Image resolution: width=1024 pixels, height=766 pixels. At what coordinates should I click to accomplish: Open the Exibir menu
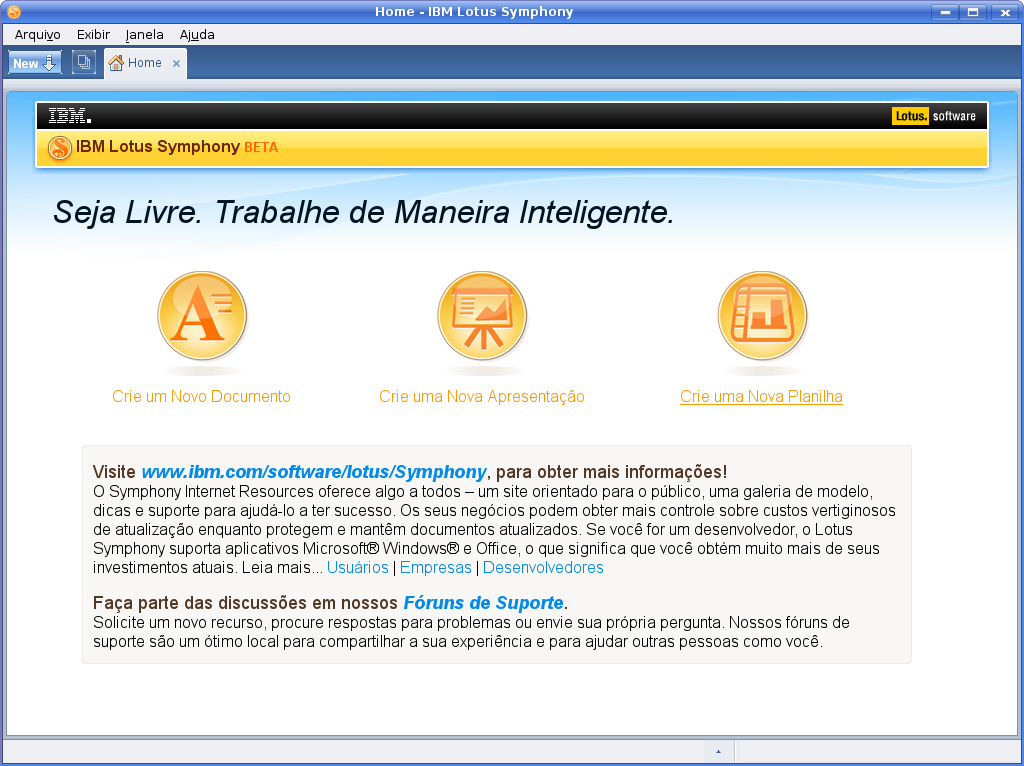pos(93,35)
